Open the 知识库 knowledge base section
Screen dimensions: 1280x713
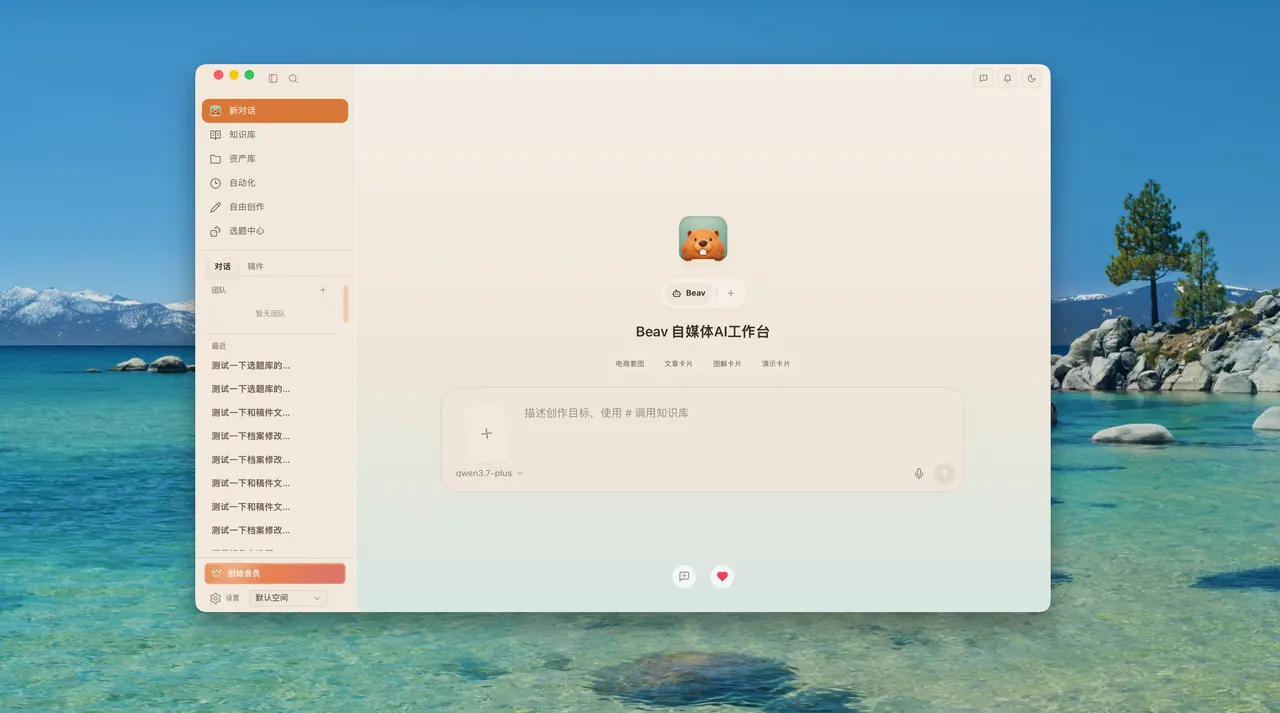coord(275,135)
